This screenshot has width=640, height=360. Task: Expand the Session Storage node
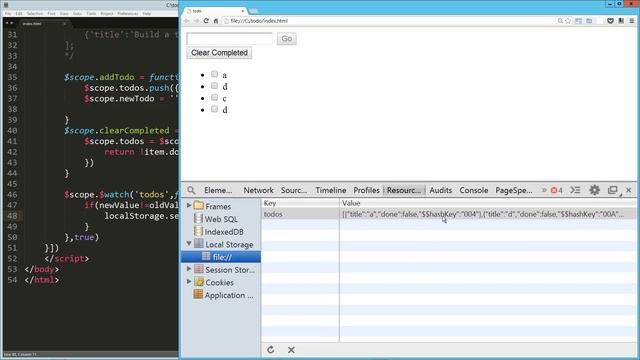189,269
